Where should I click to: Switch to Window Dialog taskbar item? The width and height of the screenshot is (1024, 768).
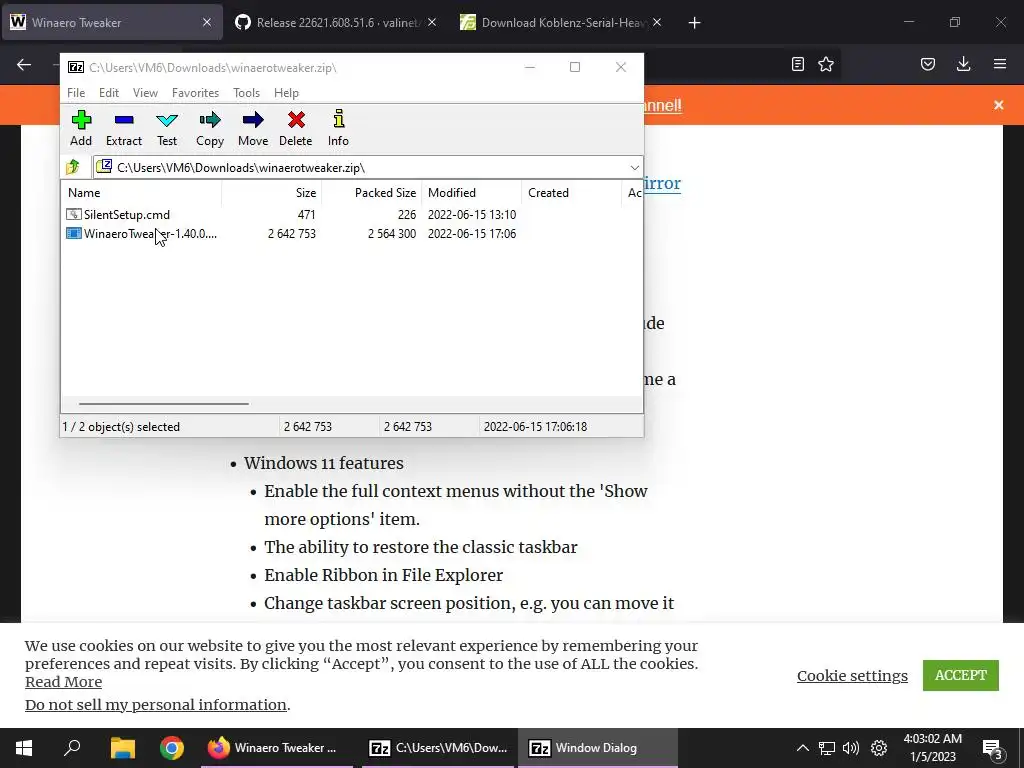coord(598,748)
